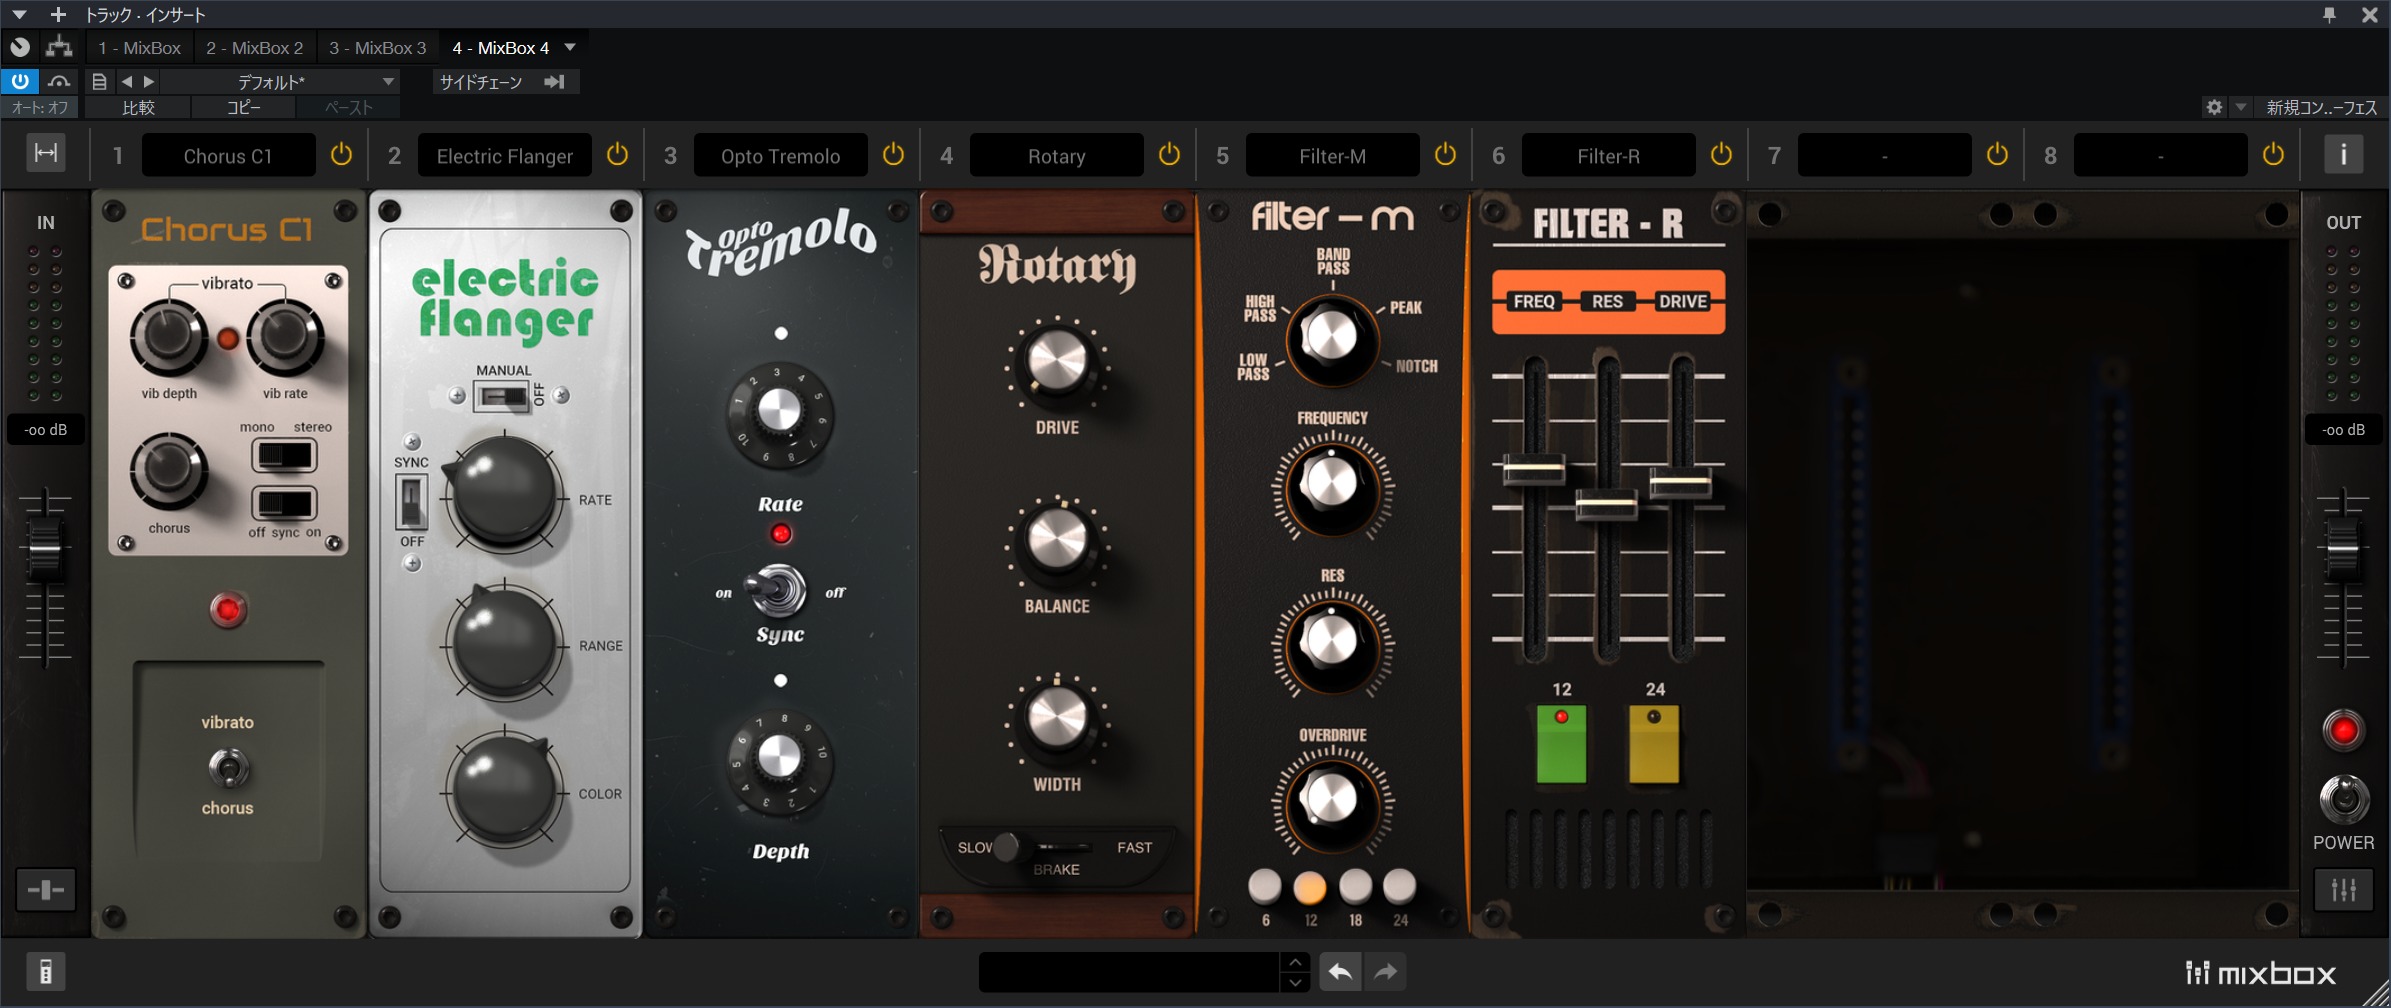
Task: Click the add insert plus icon
Action: 58,14
